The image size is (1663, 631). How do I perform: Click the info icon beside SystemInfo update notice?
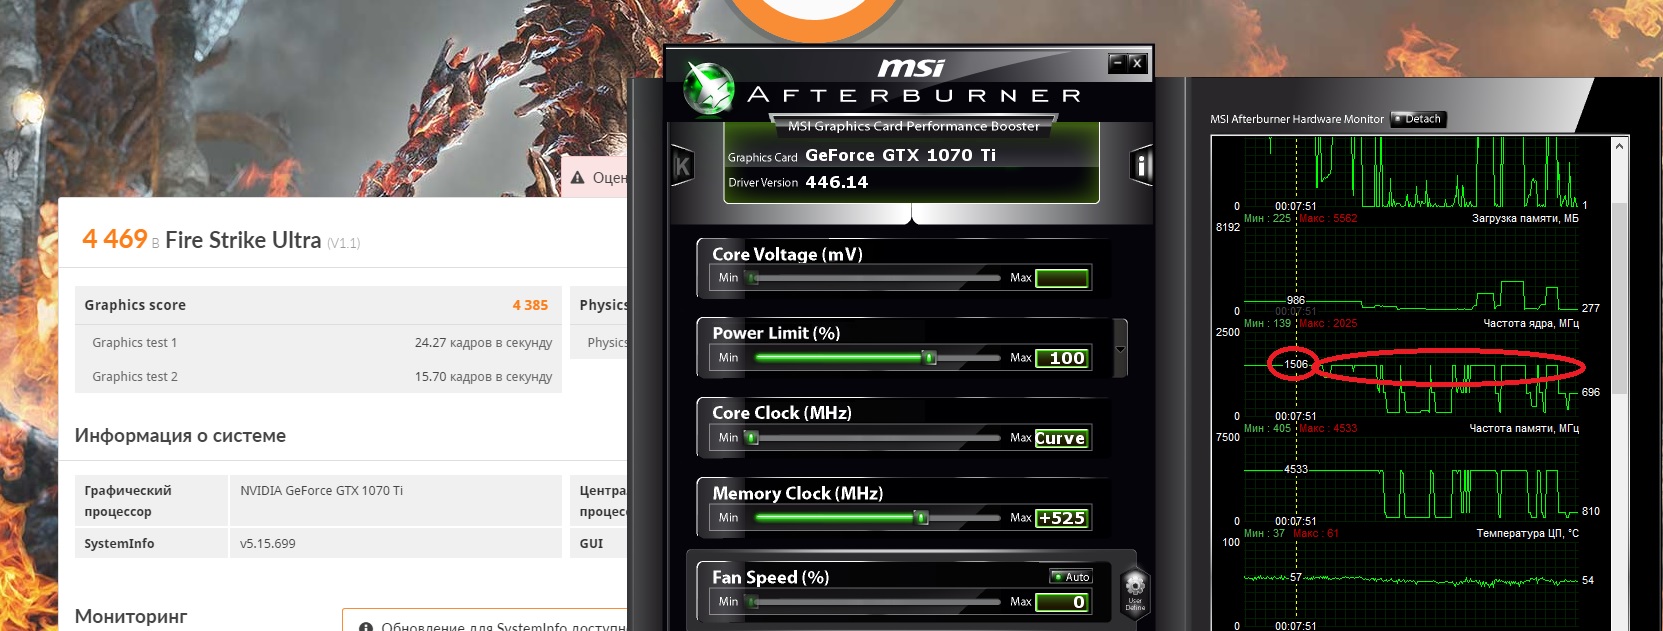[x=366, y=627]
